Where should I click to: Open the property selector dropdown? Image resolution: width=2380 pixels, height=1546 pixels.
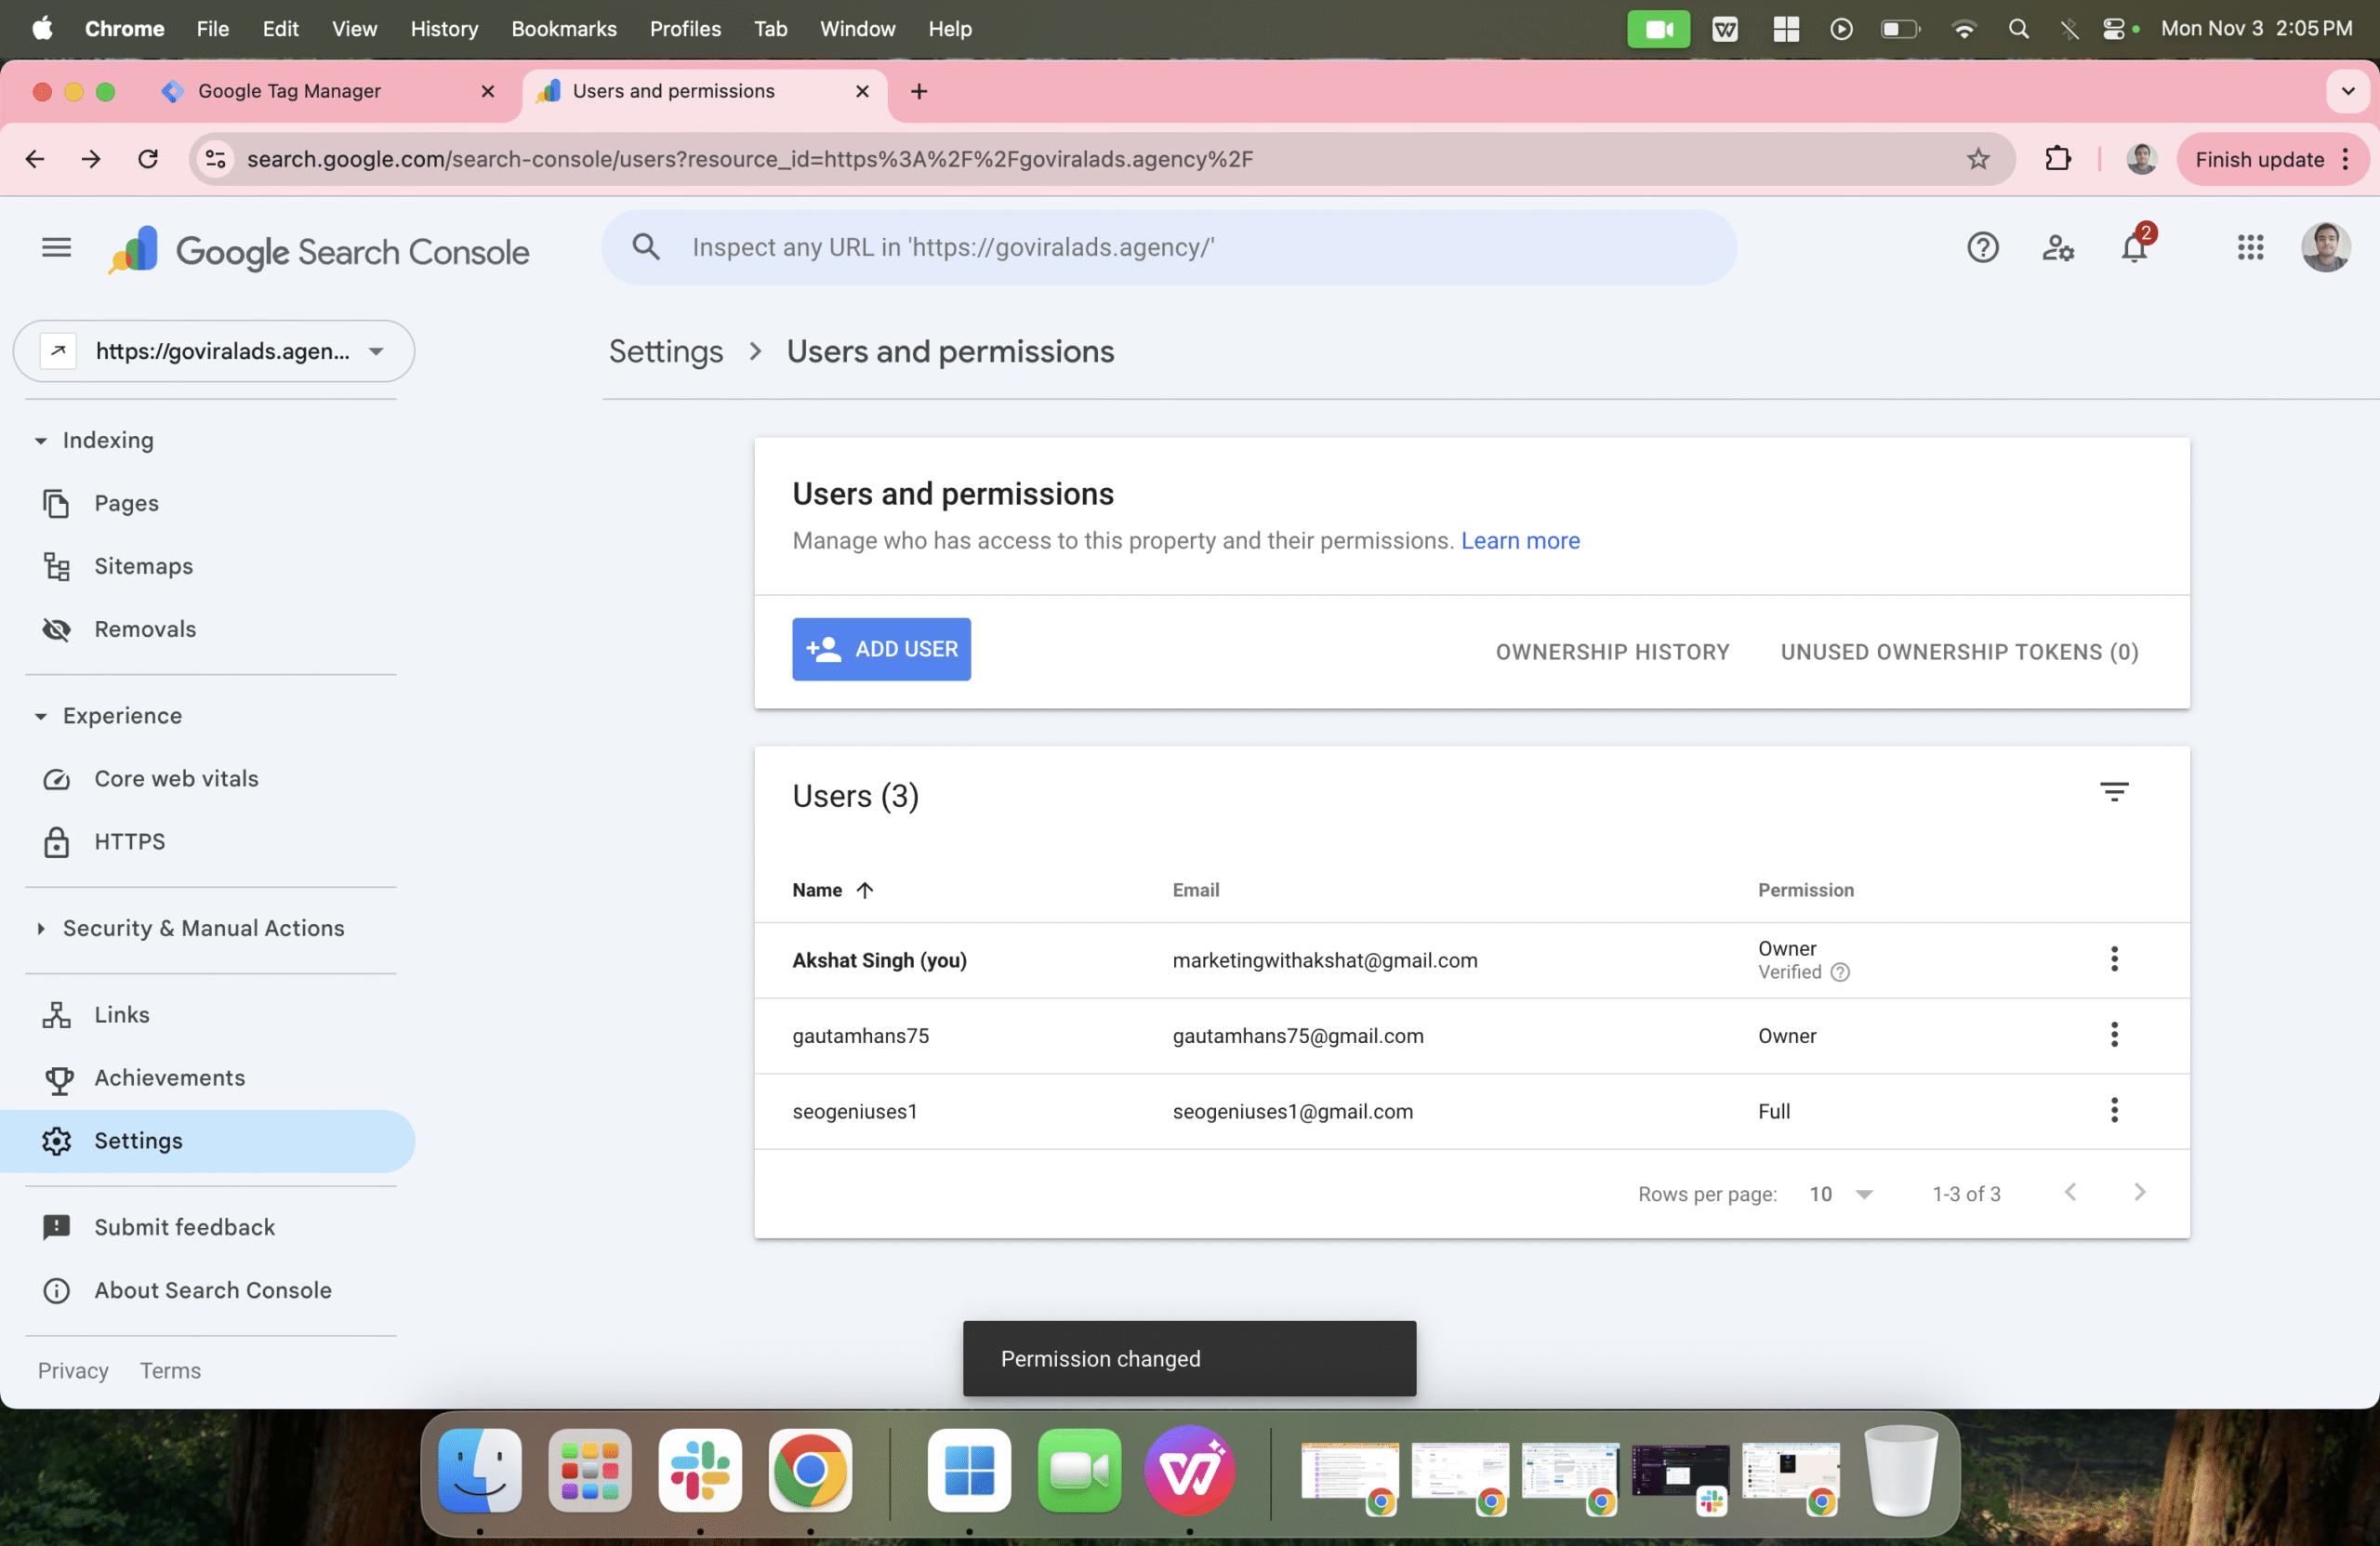(214, 351)
